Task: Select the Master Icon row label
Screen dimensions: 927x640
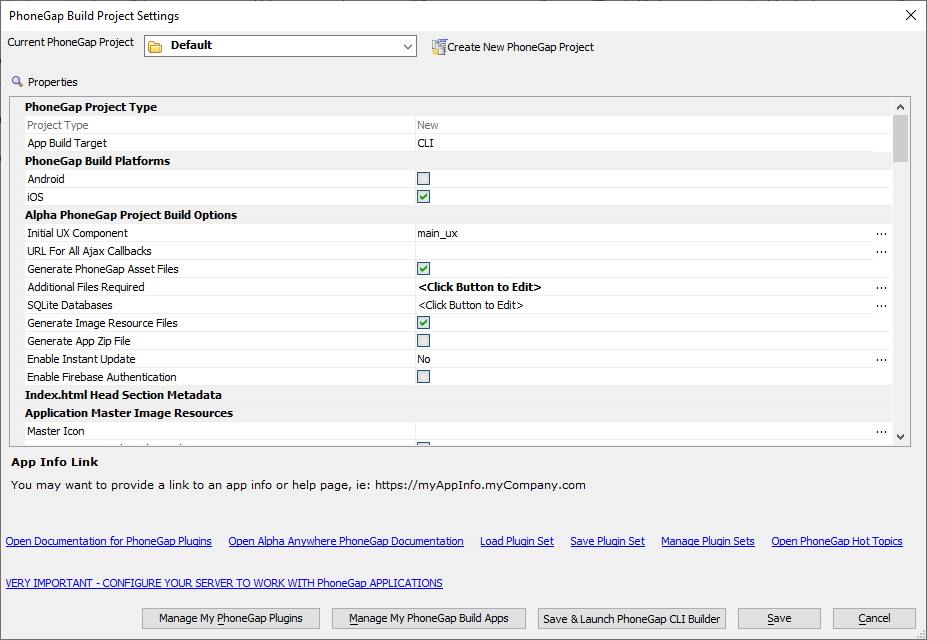Action: (56, 431)
